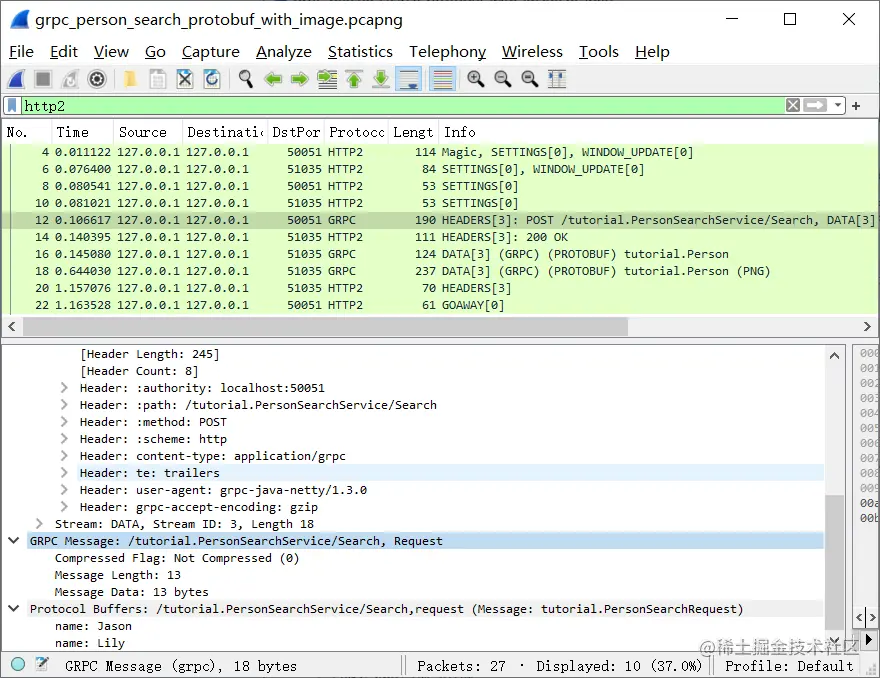The width and height of the screenshot is (880, 678).
Task: Select packet 14 HEADERS 200 OK
Action: pyautogui.click(x=439, y=237)
